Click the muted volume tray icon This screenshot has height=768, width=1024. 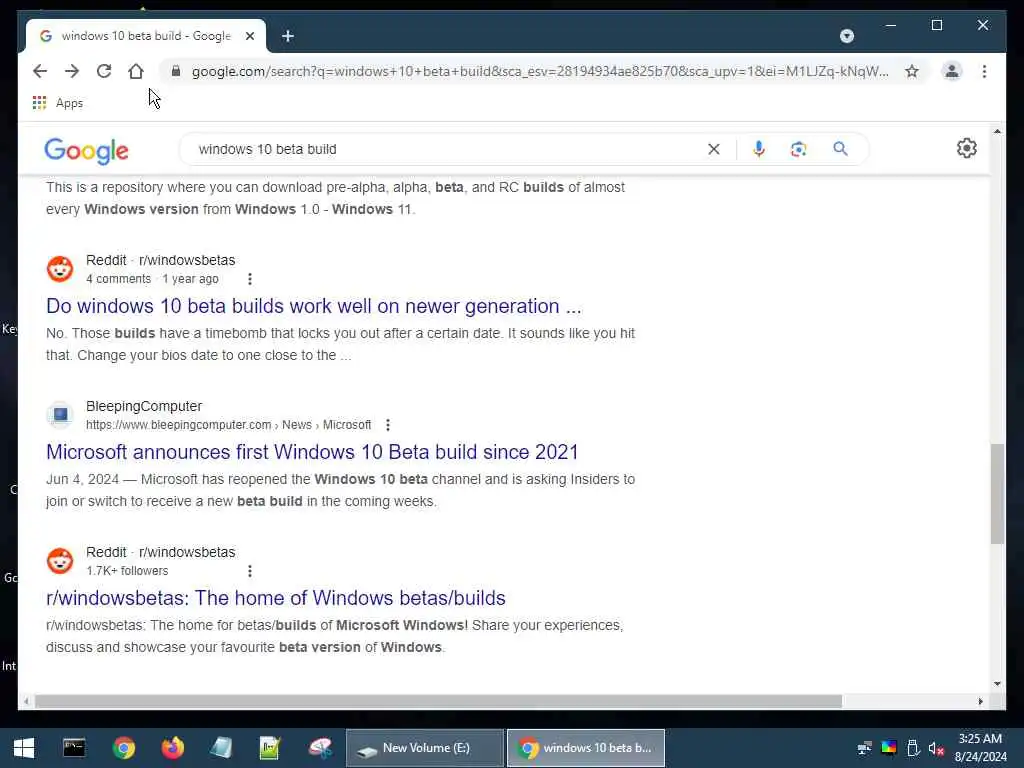(936, 748)
